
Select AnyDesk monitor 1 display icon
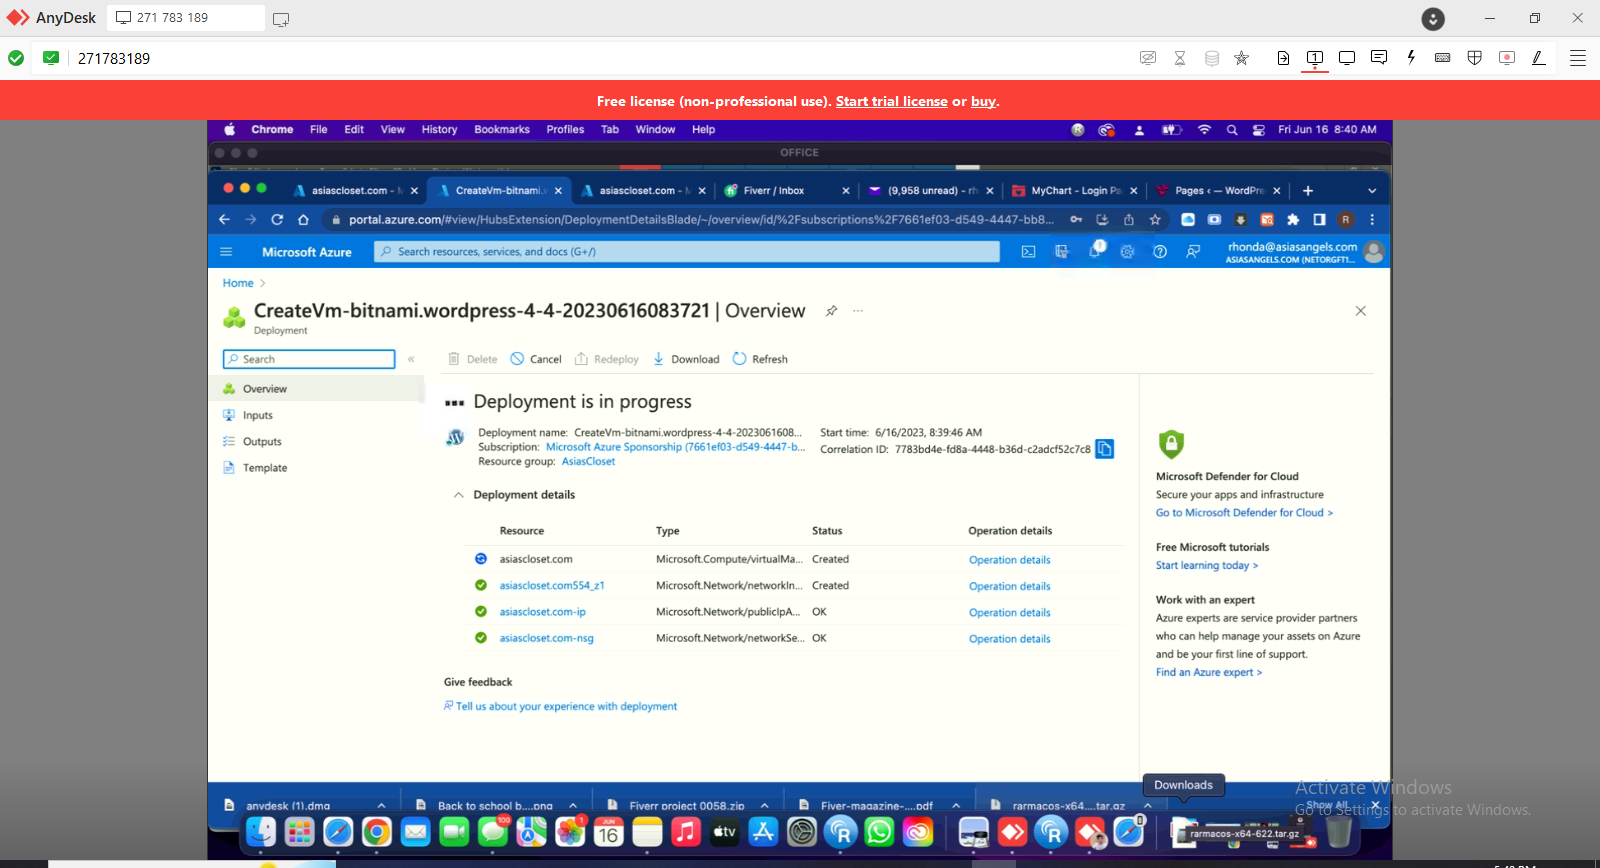coord(1315,58)
